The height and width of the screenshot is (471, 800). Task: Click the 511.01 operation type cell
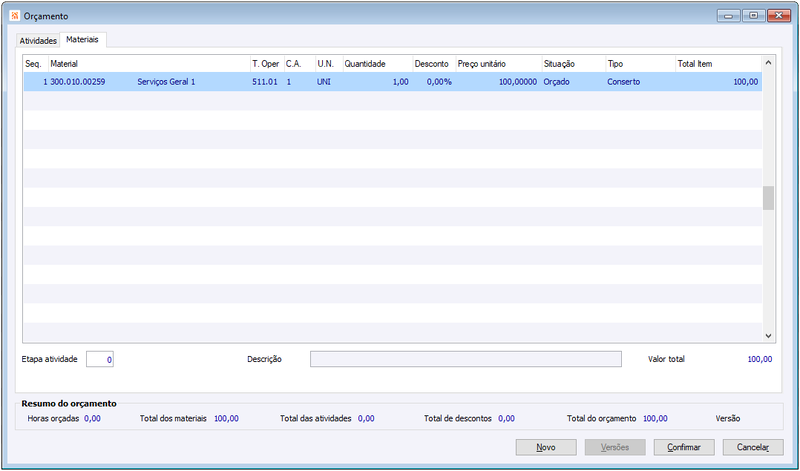pyautogui.click(x=265, y=82)
